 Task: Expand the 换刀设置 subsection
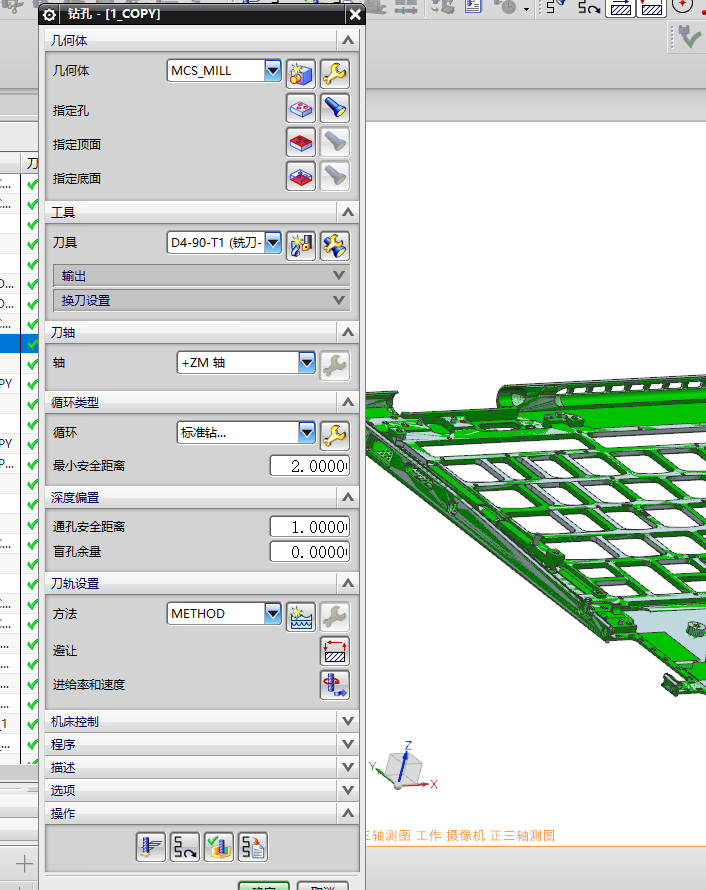pyautogui.click(x=201, y=300)
